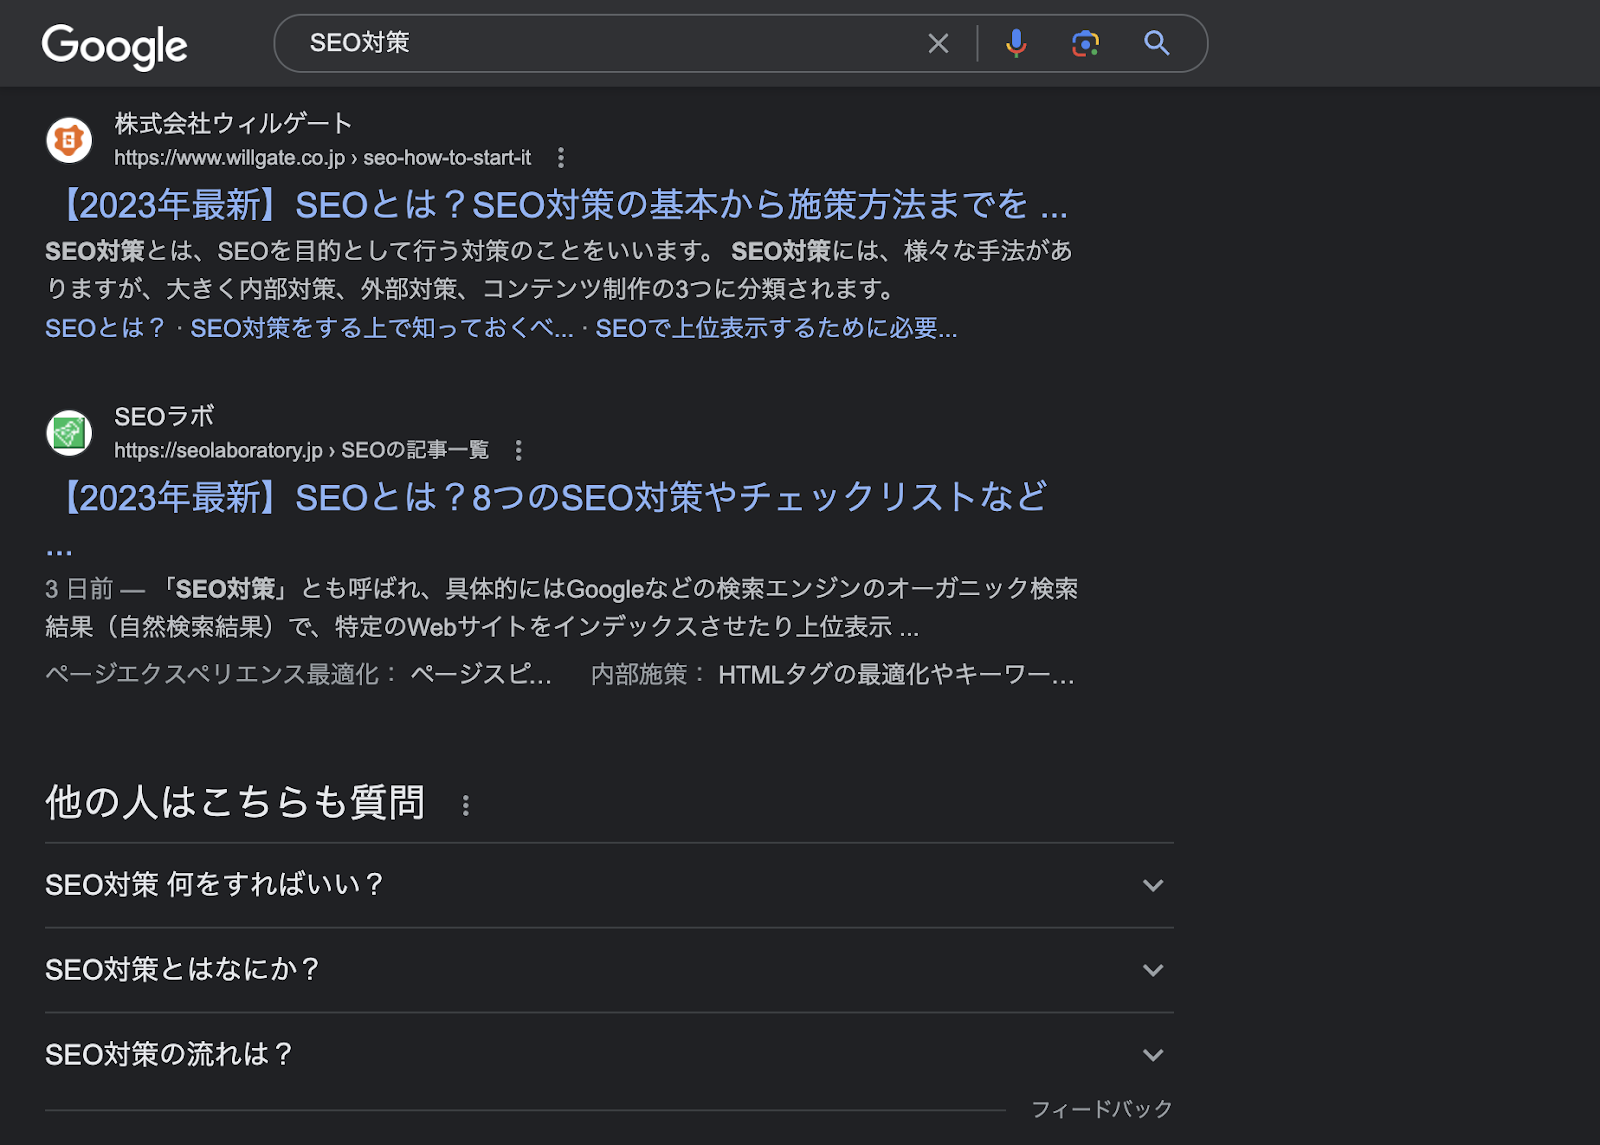
Task: Click the site name SEOラボ
Action: pyautogui.click(x=164, y=417)
